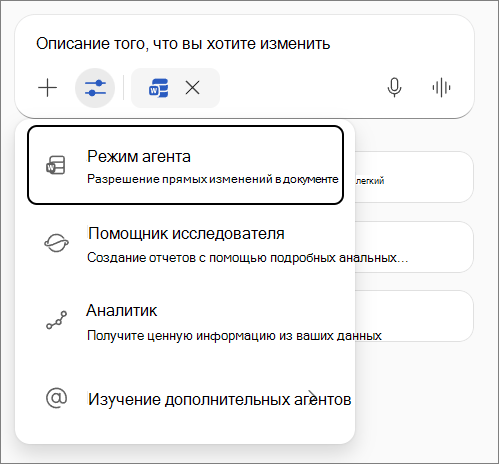Screen dimensions: 499x464
Task: Click the microphone dictation icon
Action: (x=394, y=88)
